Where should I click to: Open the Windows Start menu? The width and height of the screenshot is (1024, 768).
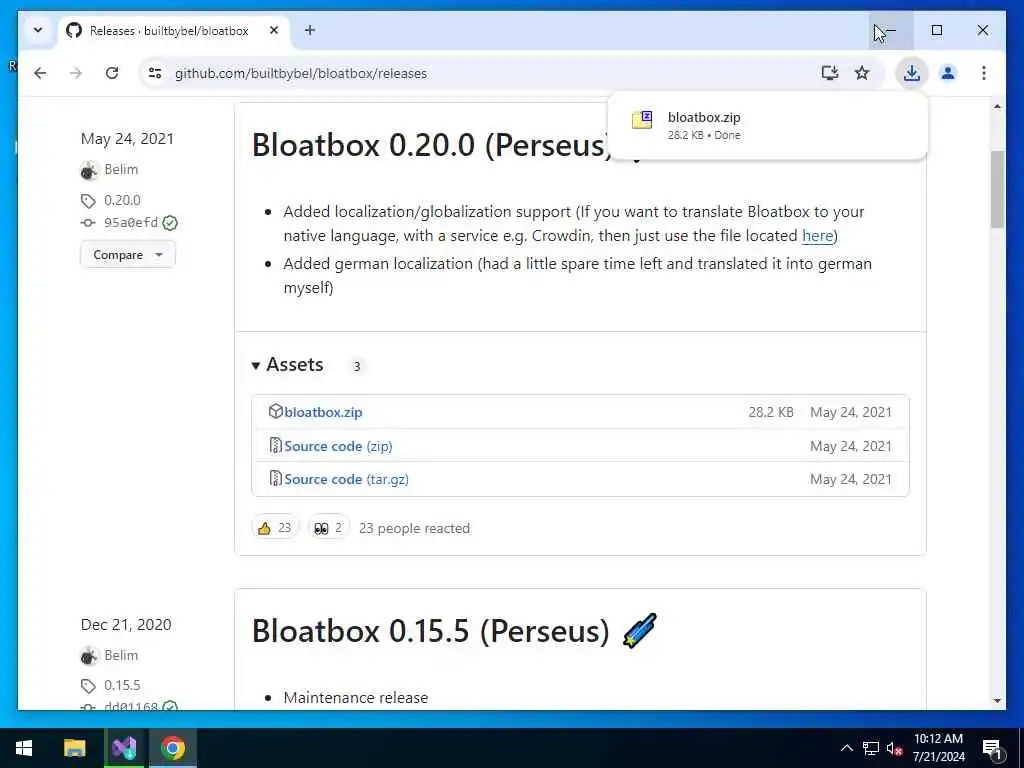click(24, 748)
